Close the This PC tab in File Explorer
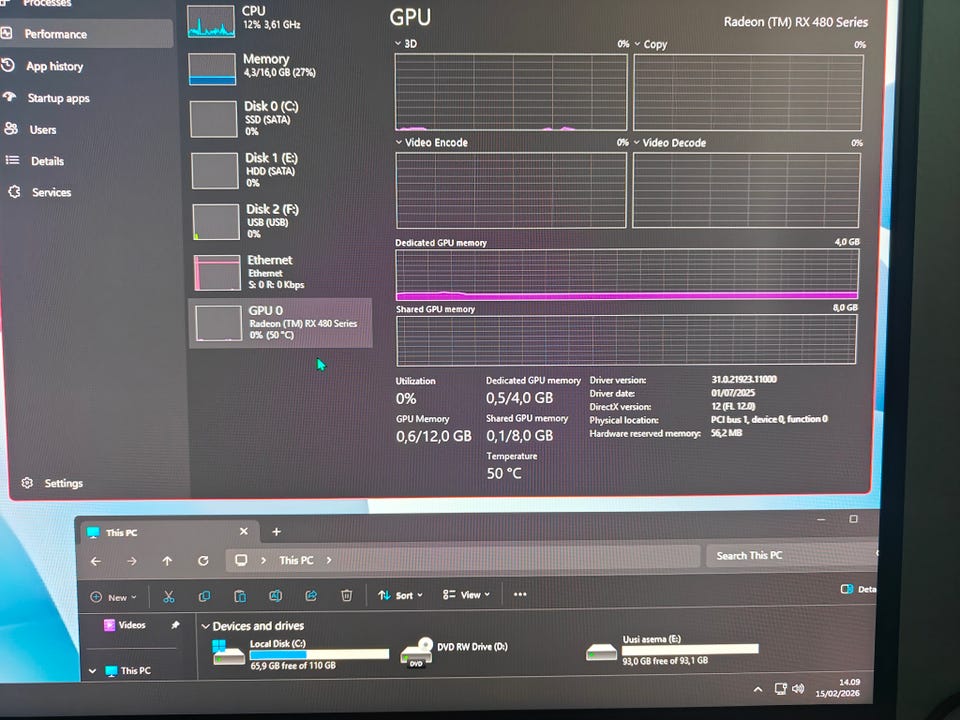The image size is (960, 720). 244,531
